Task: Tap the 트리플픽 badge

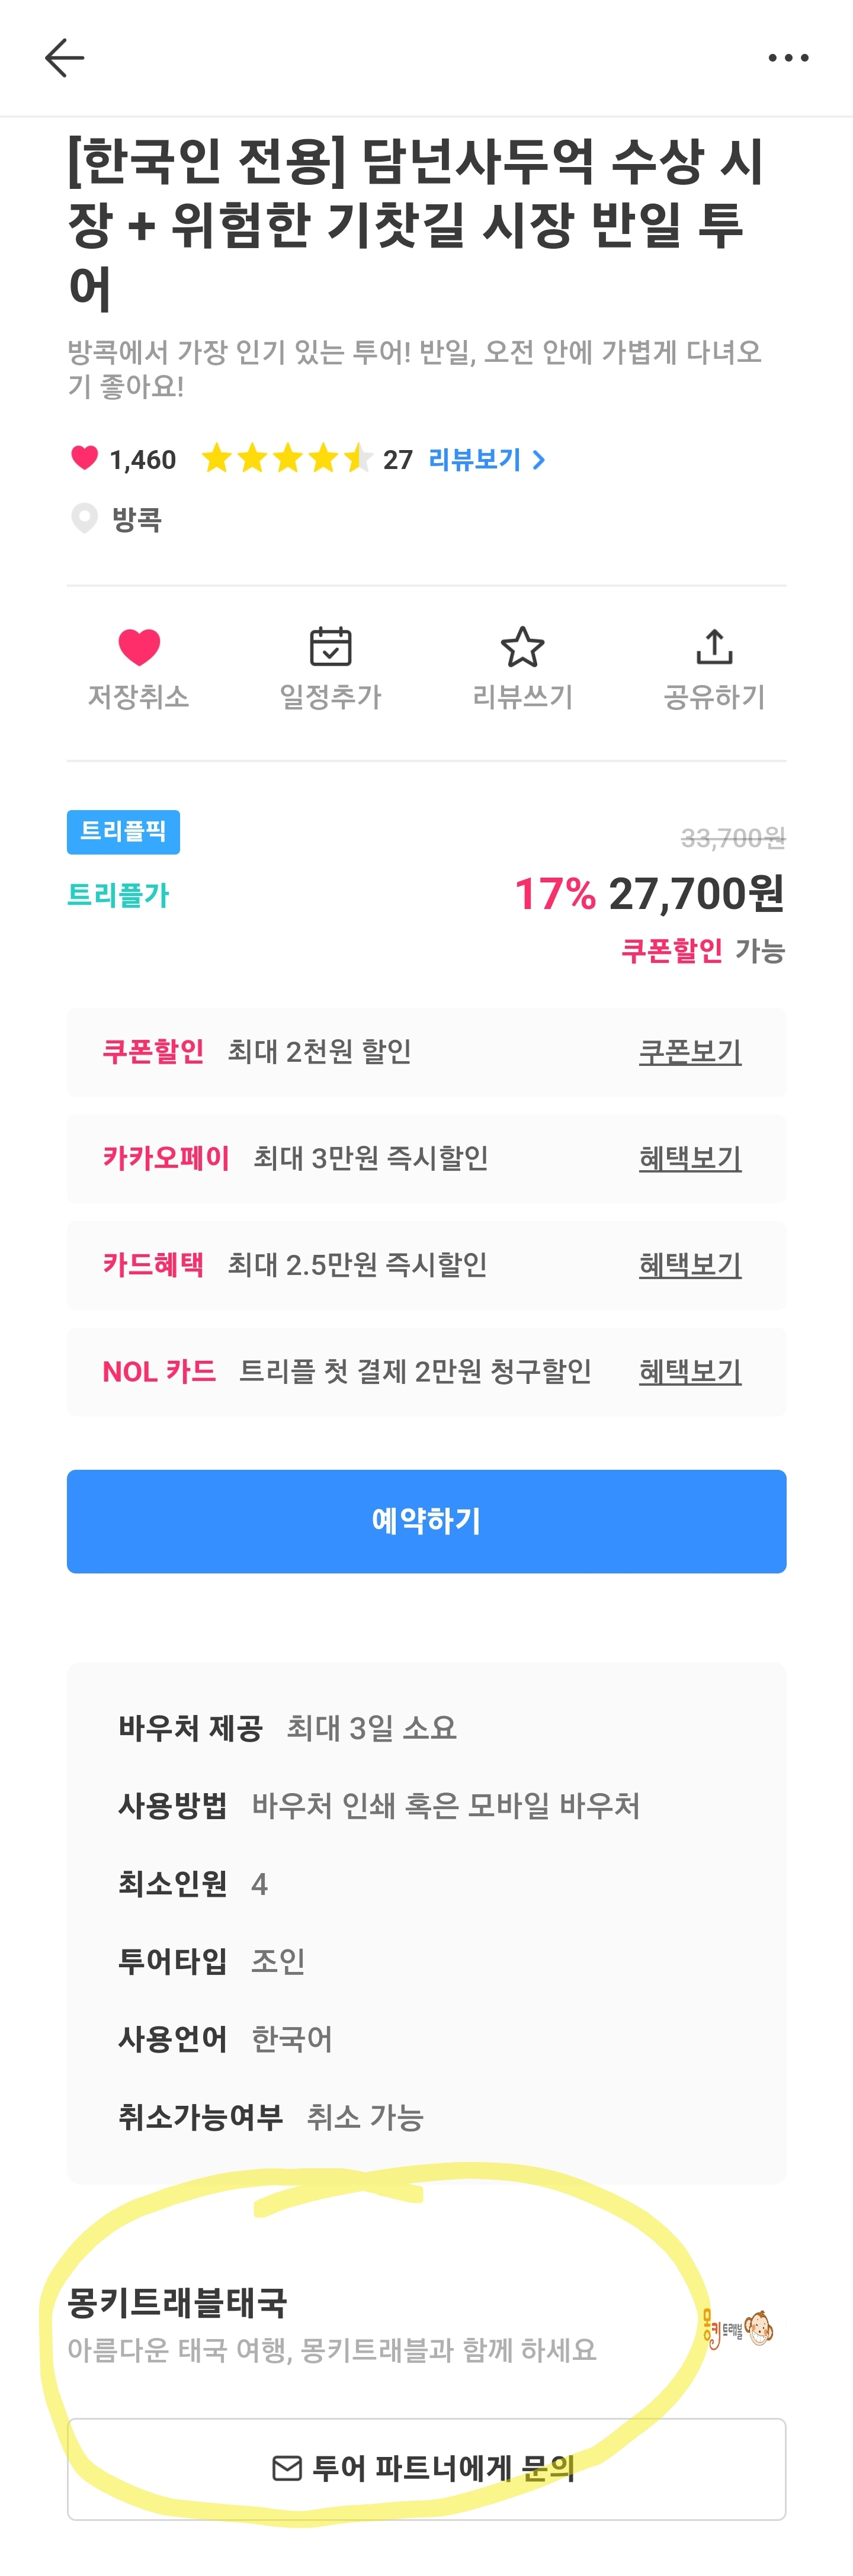Action: 123,832
